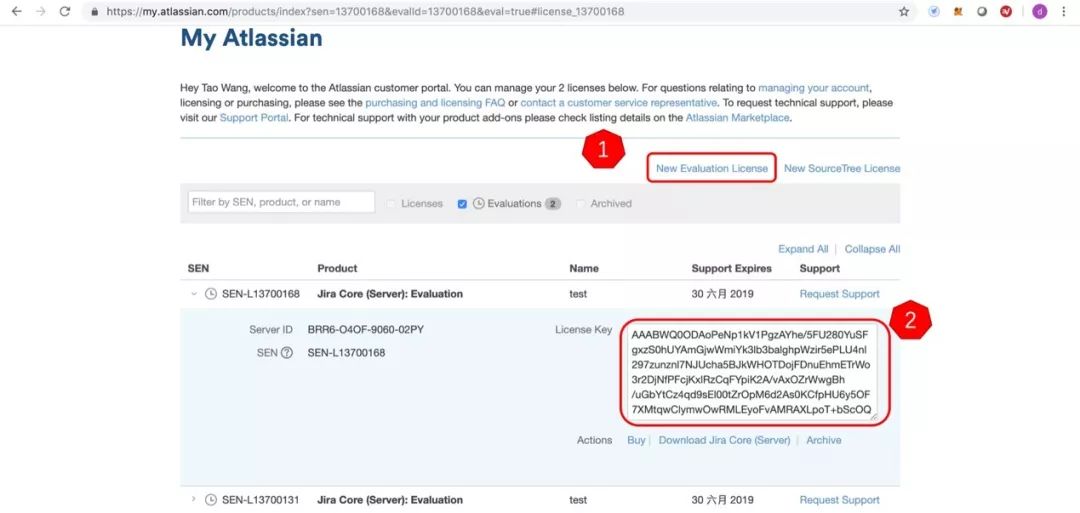Click the Archive action link

click(824, 440)
